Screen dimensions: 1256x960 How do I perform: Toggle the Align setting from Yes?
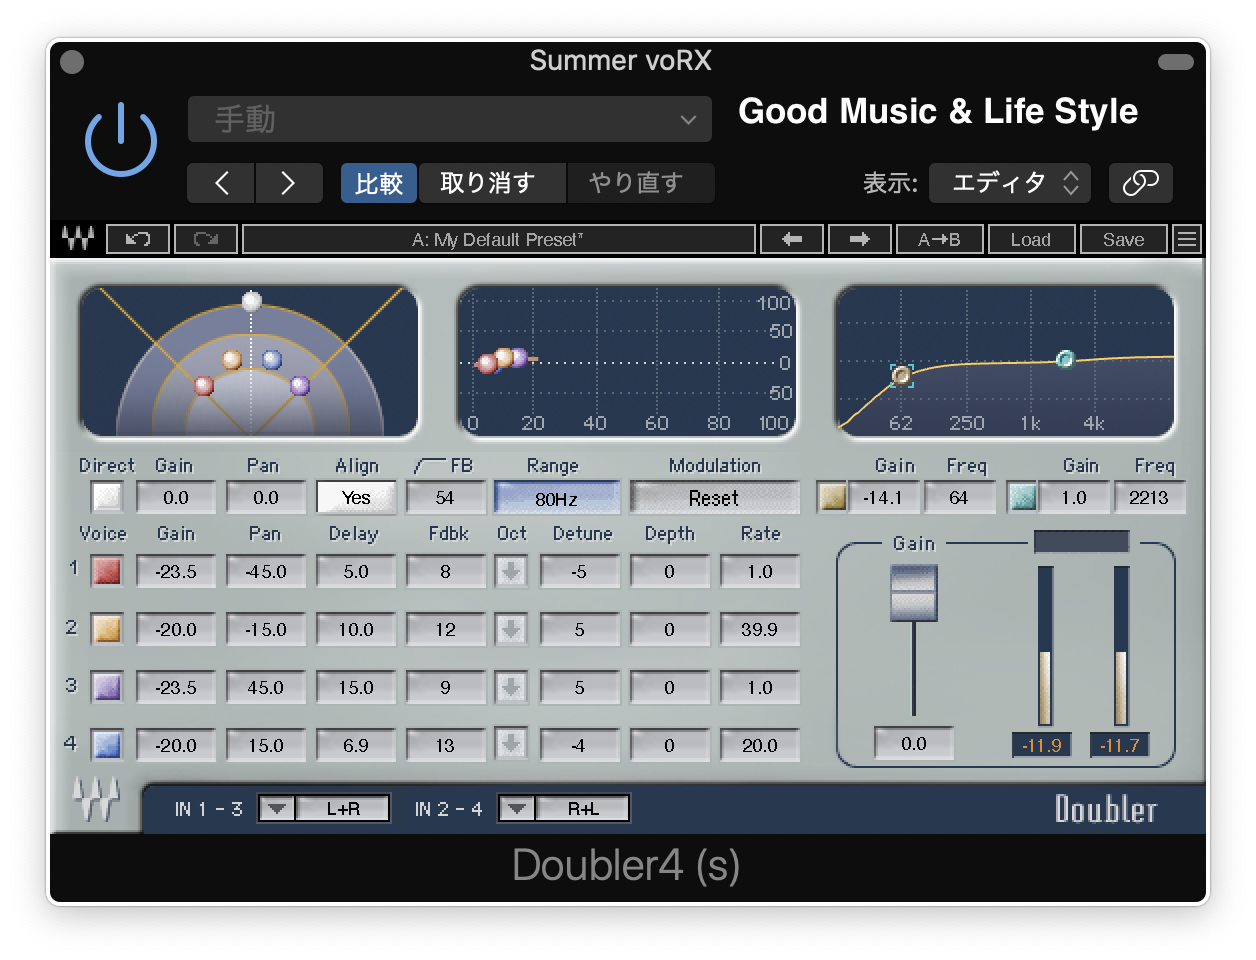click(x=355, y=497)
